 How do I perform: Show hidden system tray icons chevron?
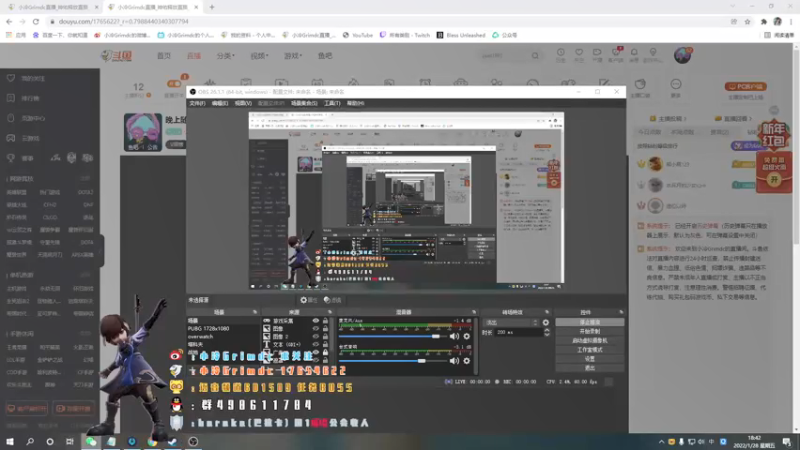(x=661, y=442)
